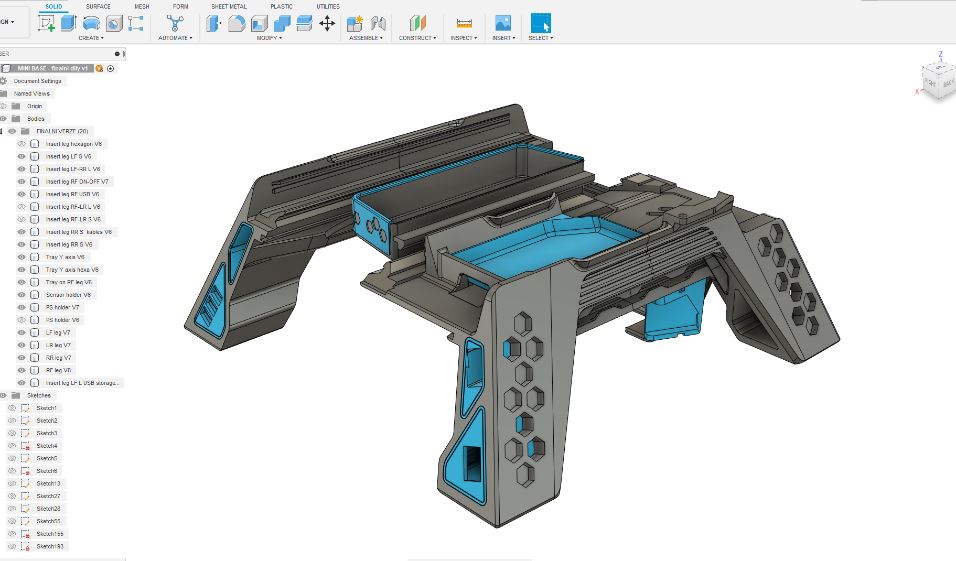Choose the Combine bodies tool

point(282,24)
